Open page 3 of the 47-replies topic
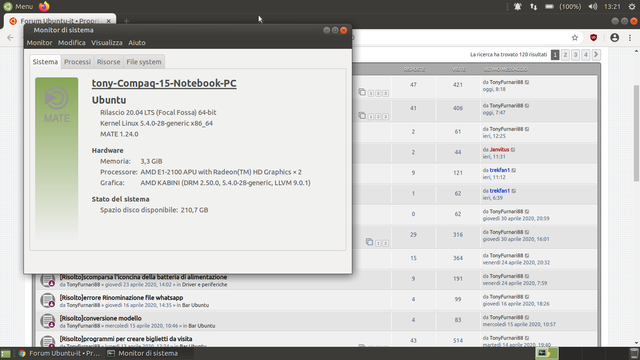This screenshot has width=640, height=360. (x=385, y=93)
